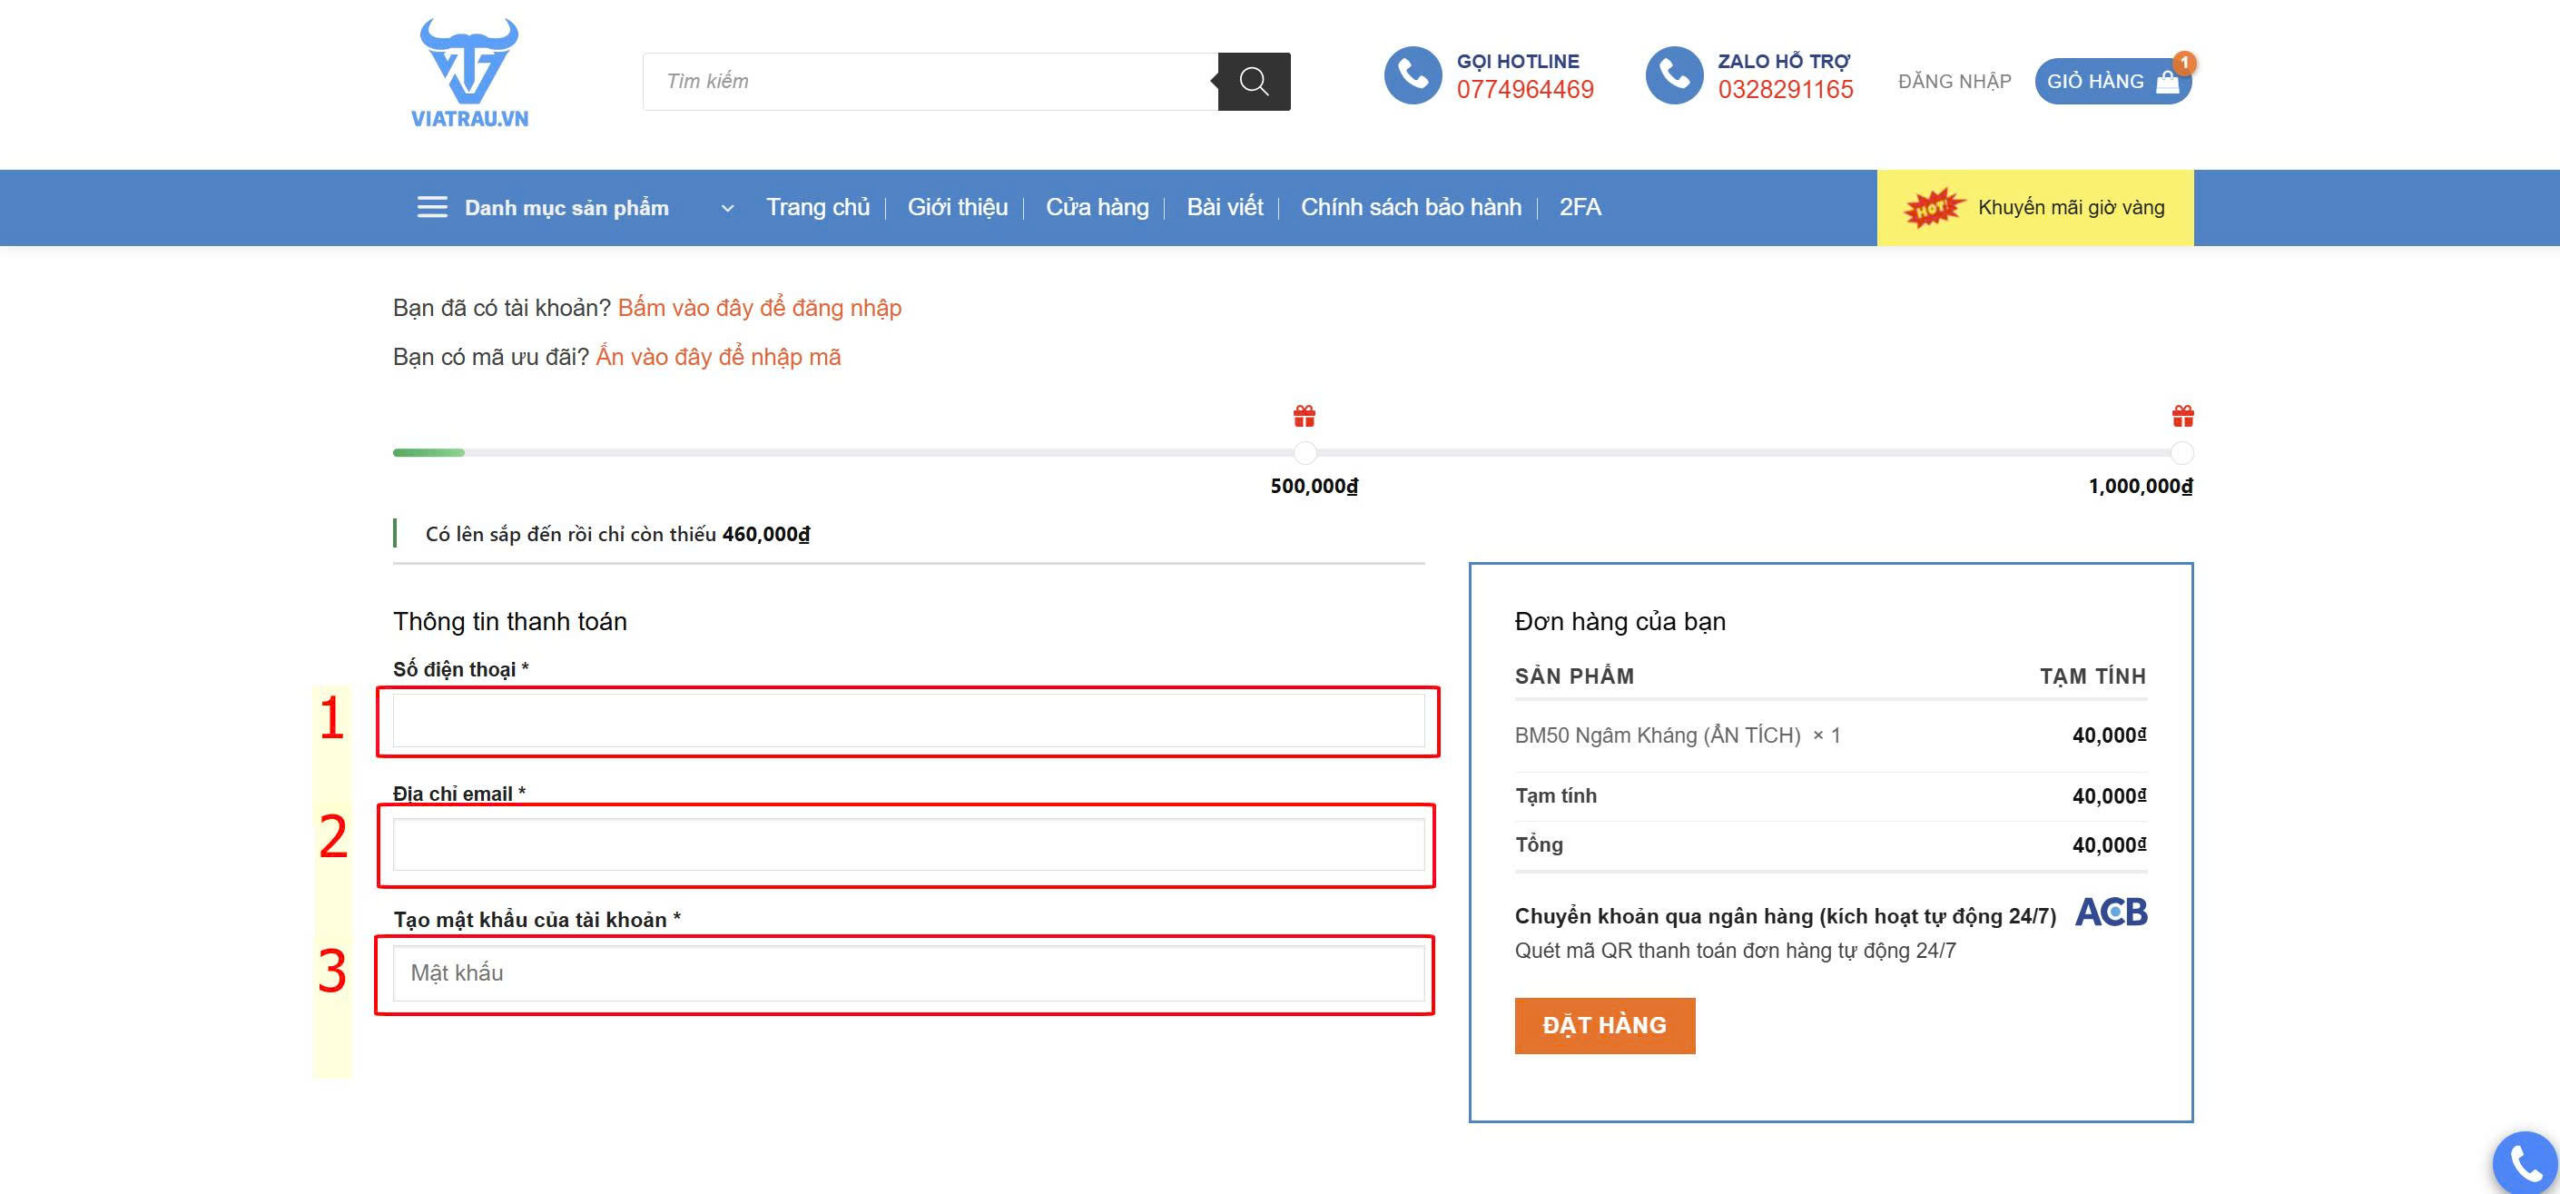This screenshot has height=1194, width=2560.
Task: Open Chính sách bảo hành
Action: click(x=1411, y=207)
